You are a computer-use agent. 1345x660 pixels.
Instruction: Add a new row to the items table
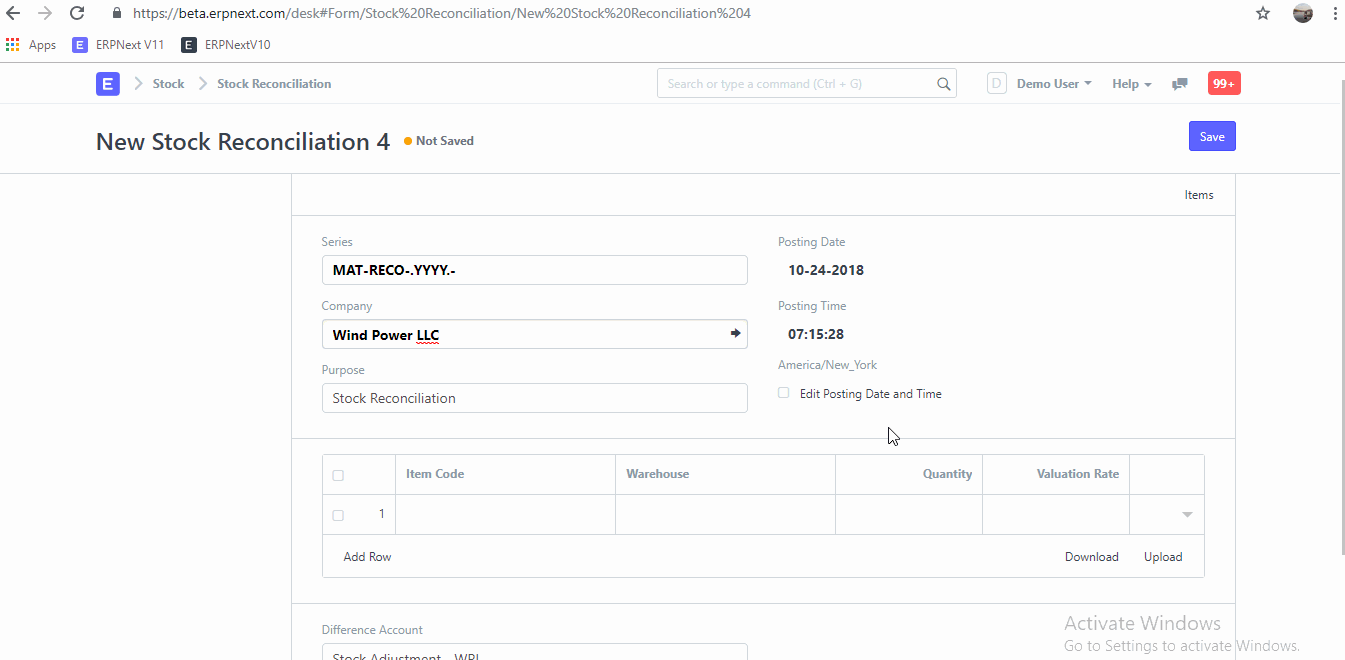coord(366,556)
